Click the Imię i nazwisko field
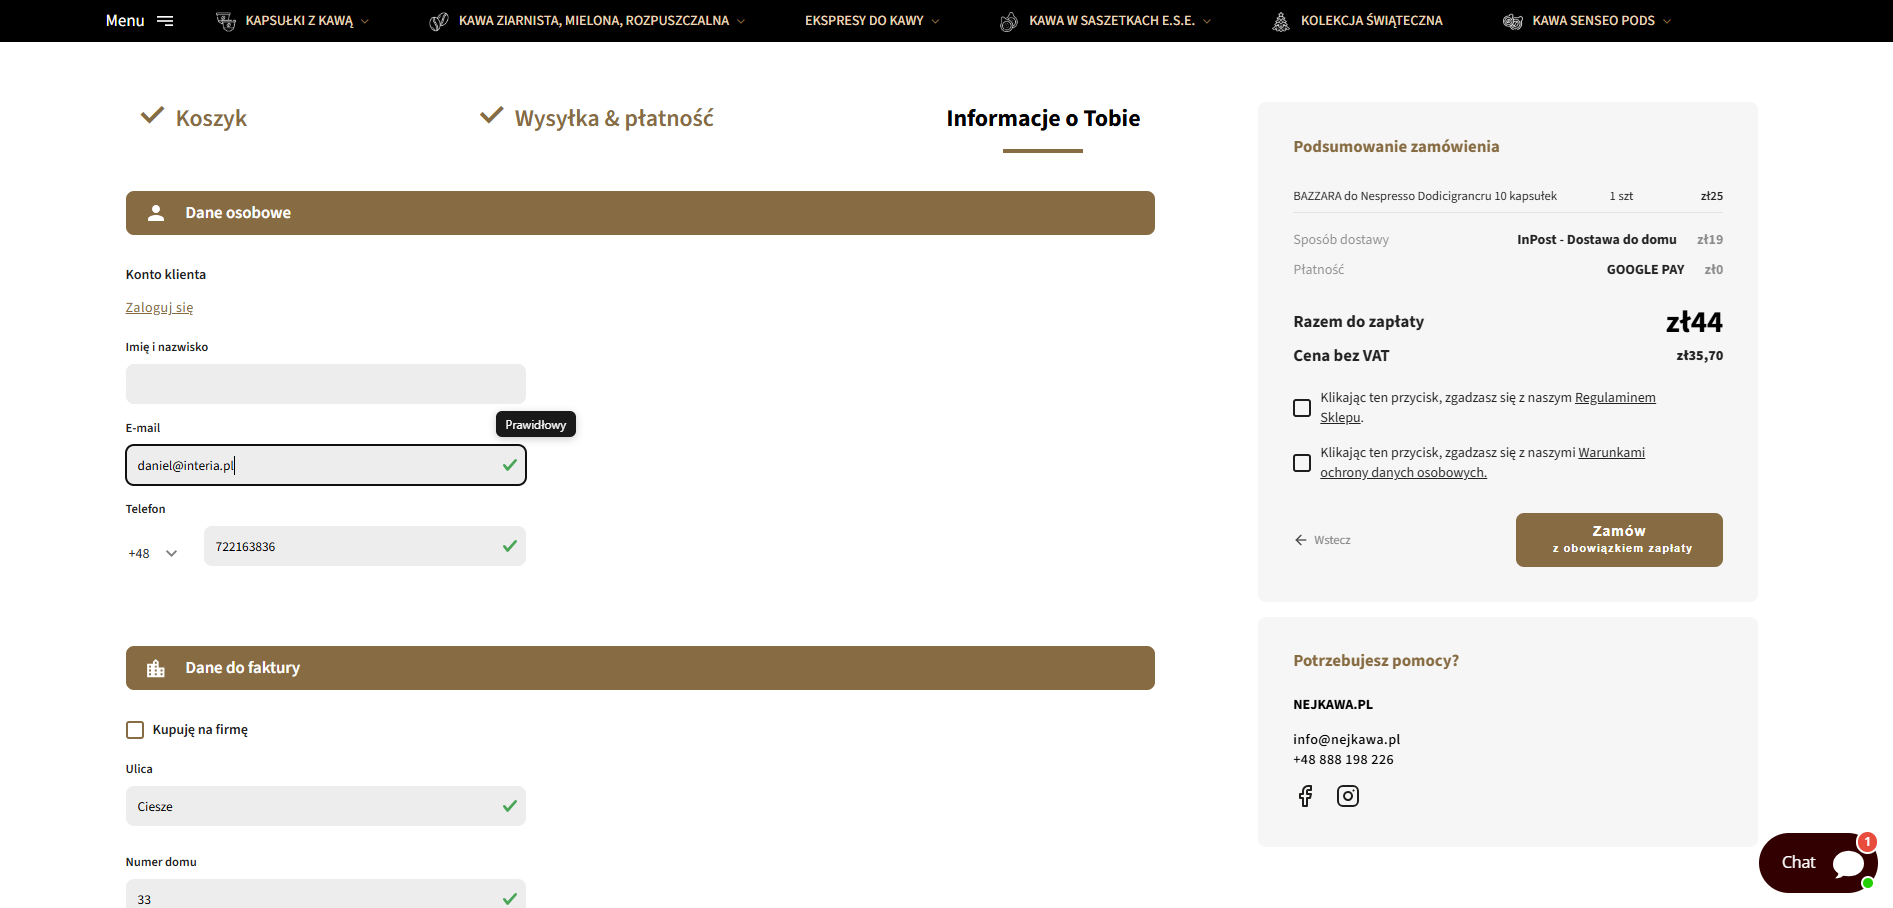The image size is (1893, 908). (325, 384)
